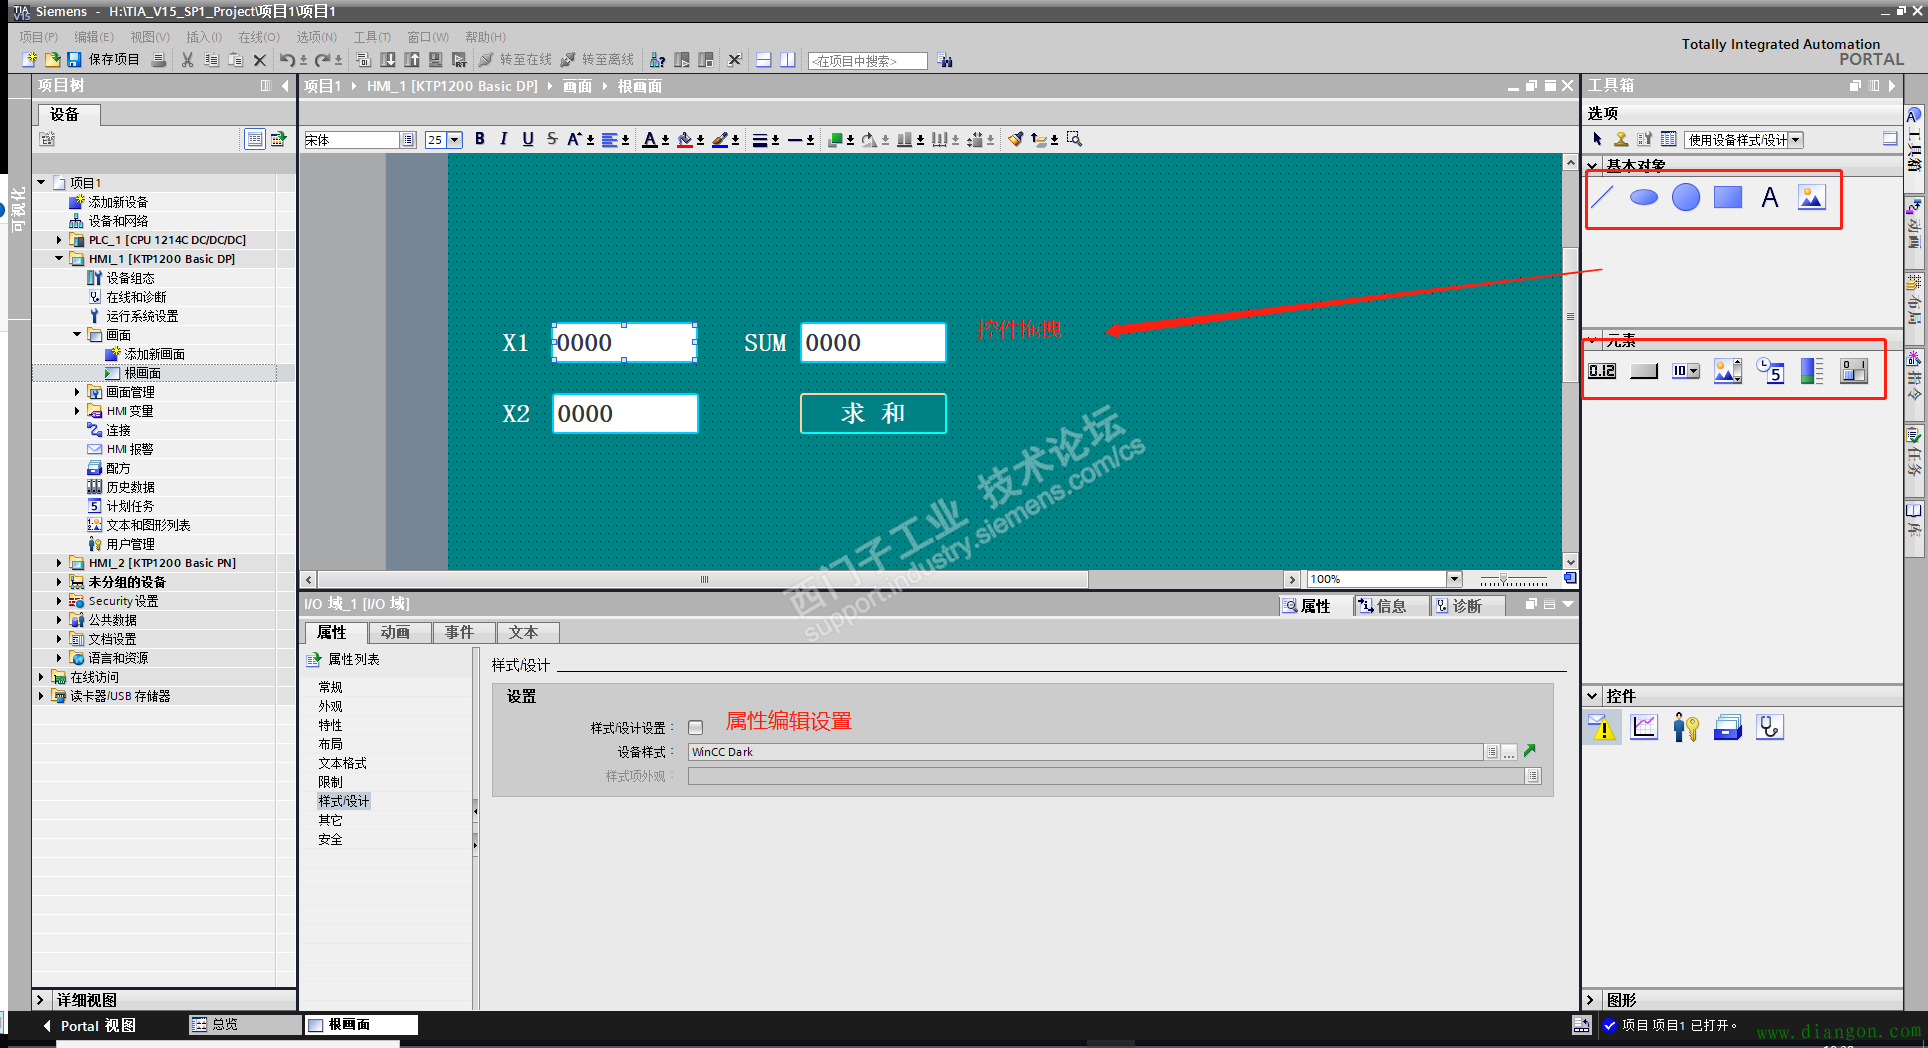
Task: Select the Line tool in basic objects
Action: (1602, 197)
